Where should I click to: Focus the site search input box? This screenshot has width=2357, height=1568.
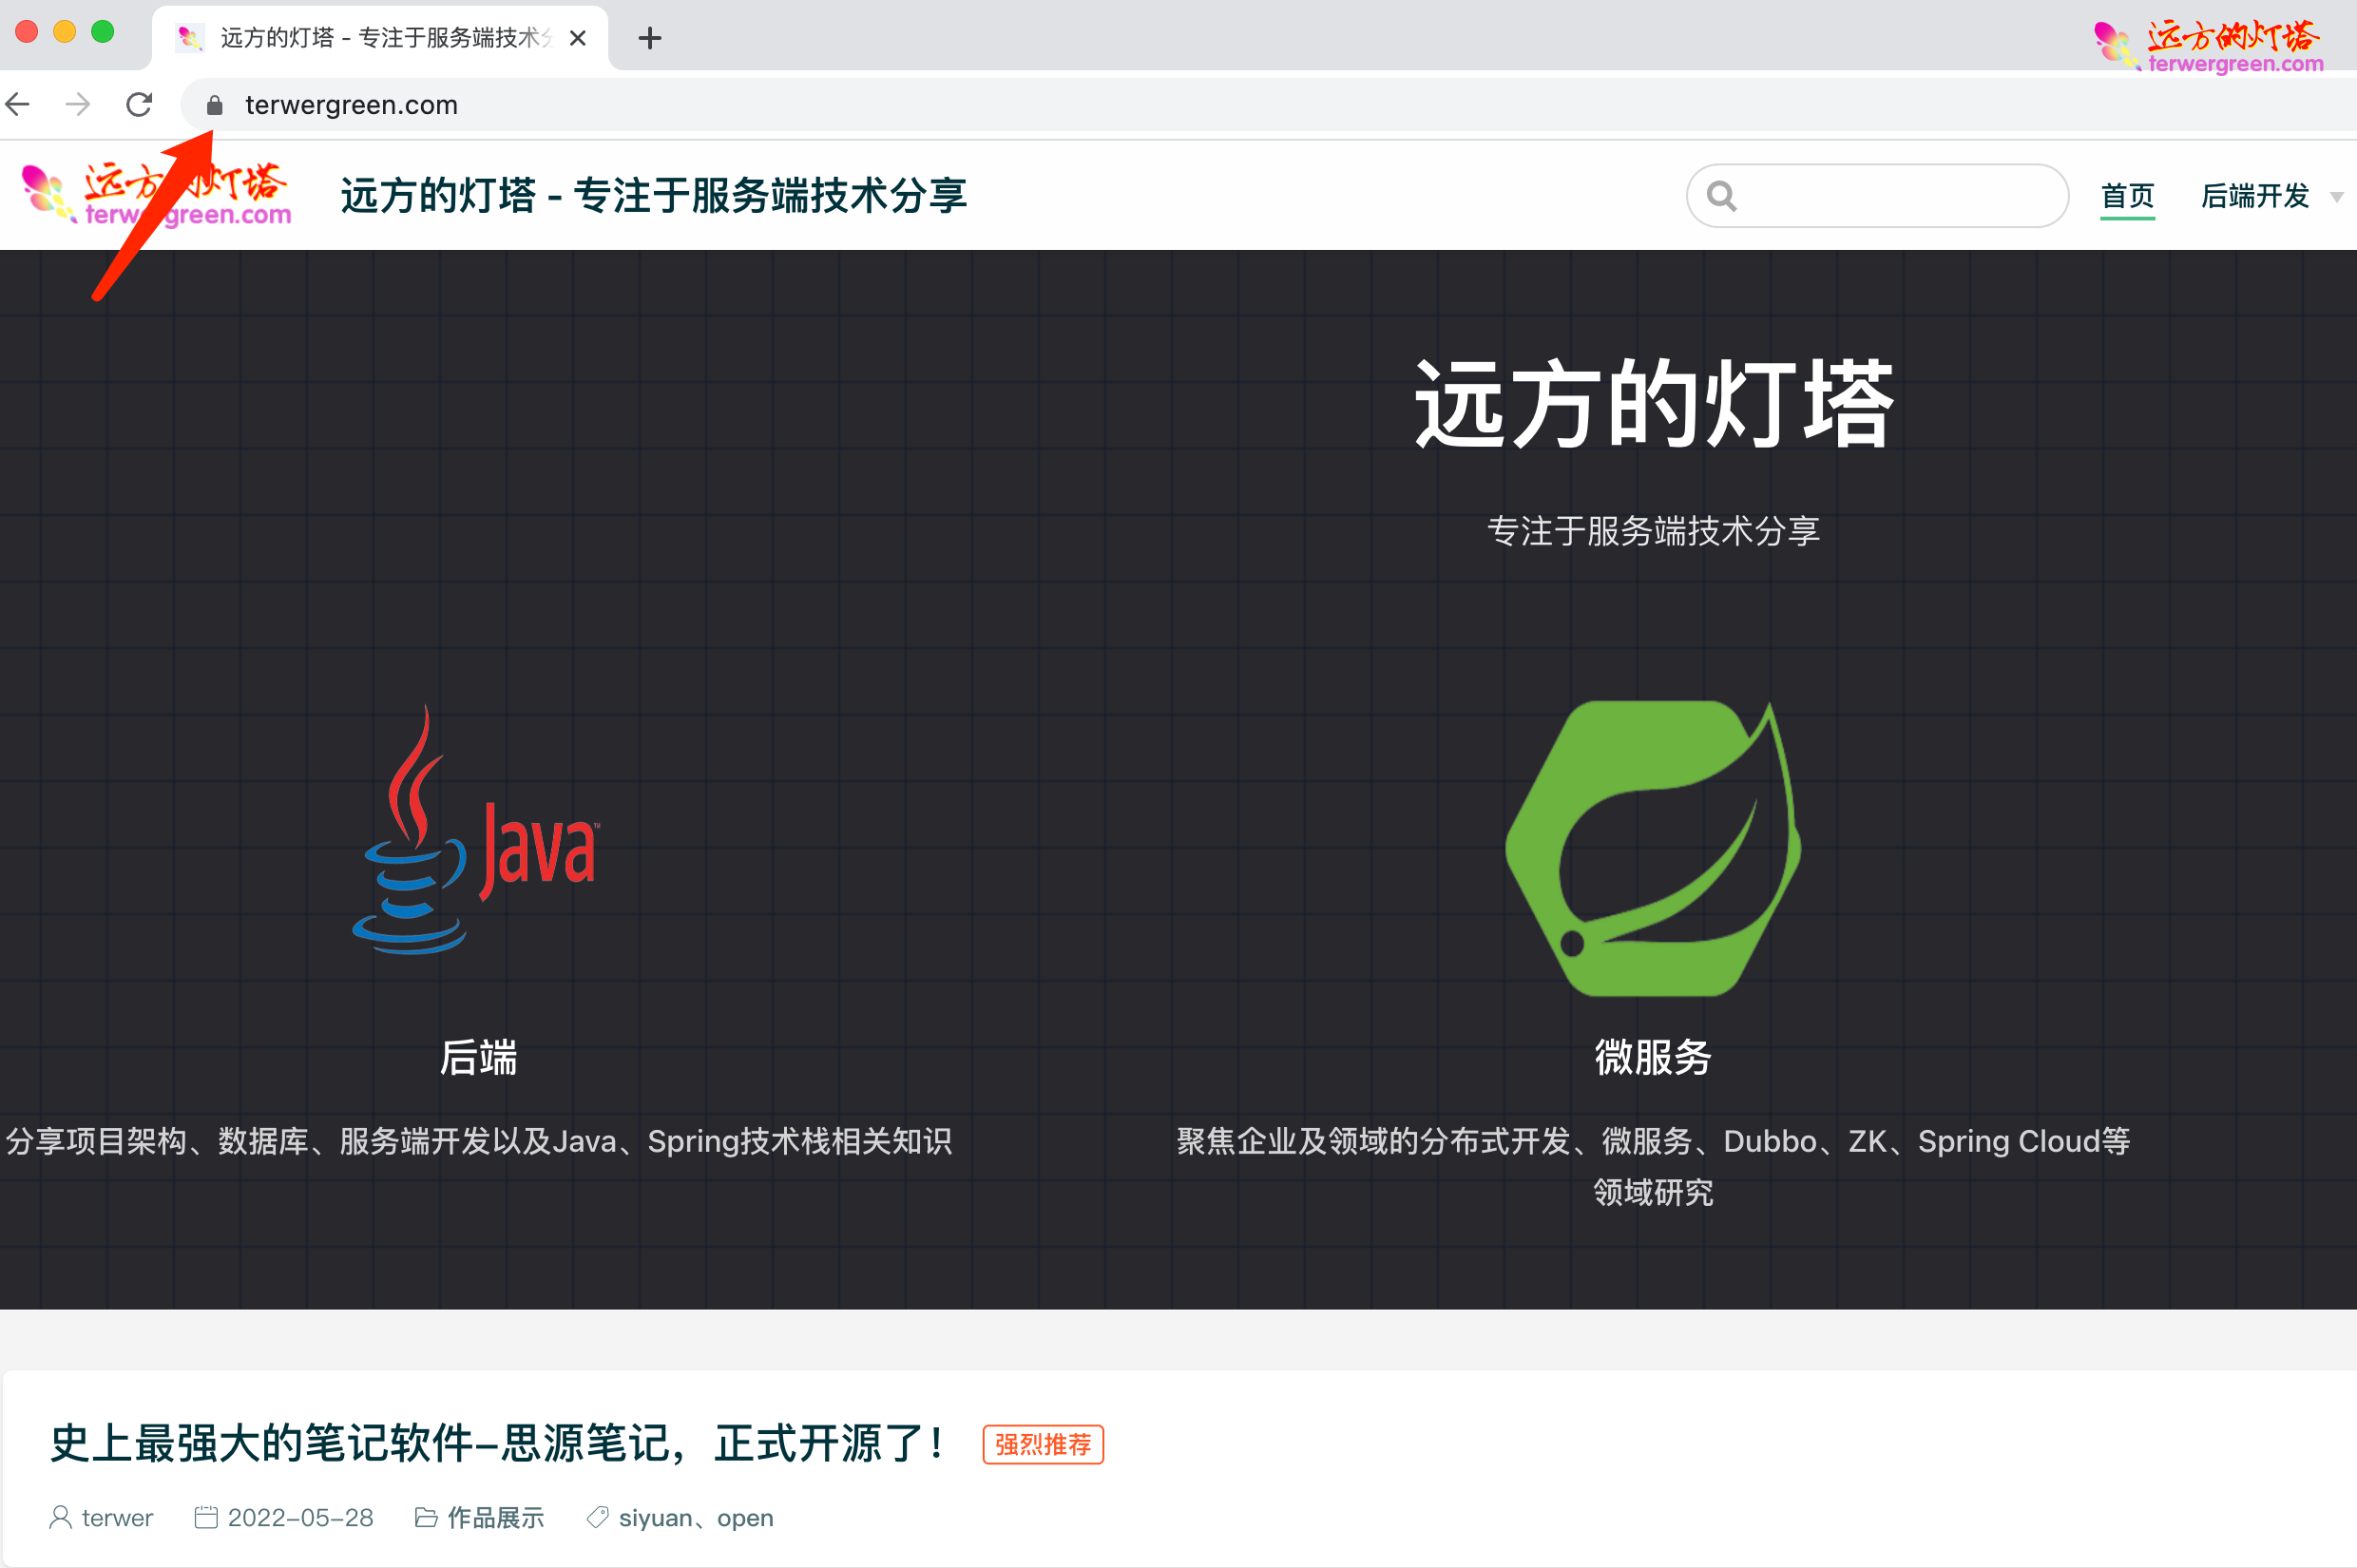(x=1877, y=195)
